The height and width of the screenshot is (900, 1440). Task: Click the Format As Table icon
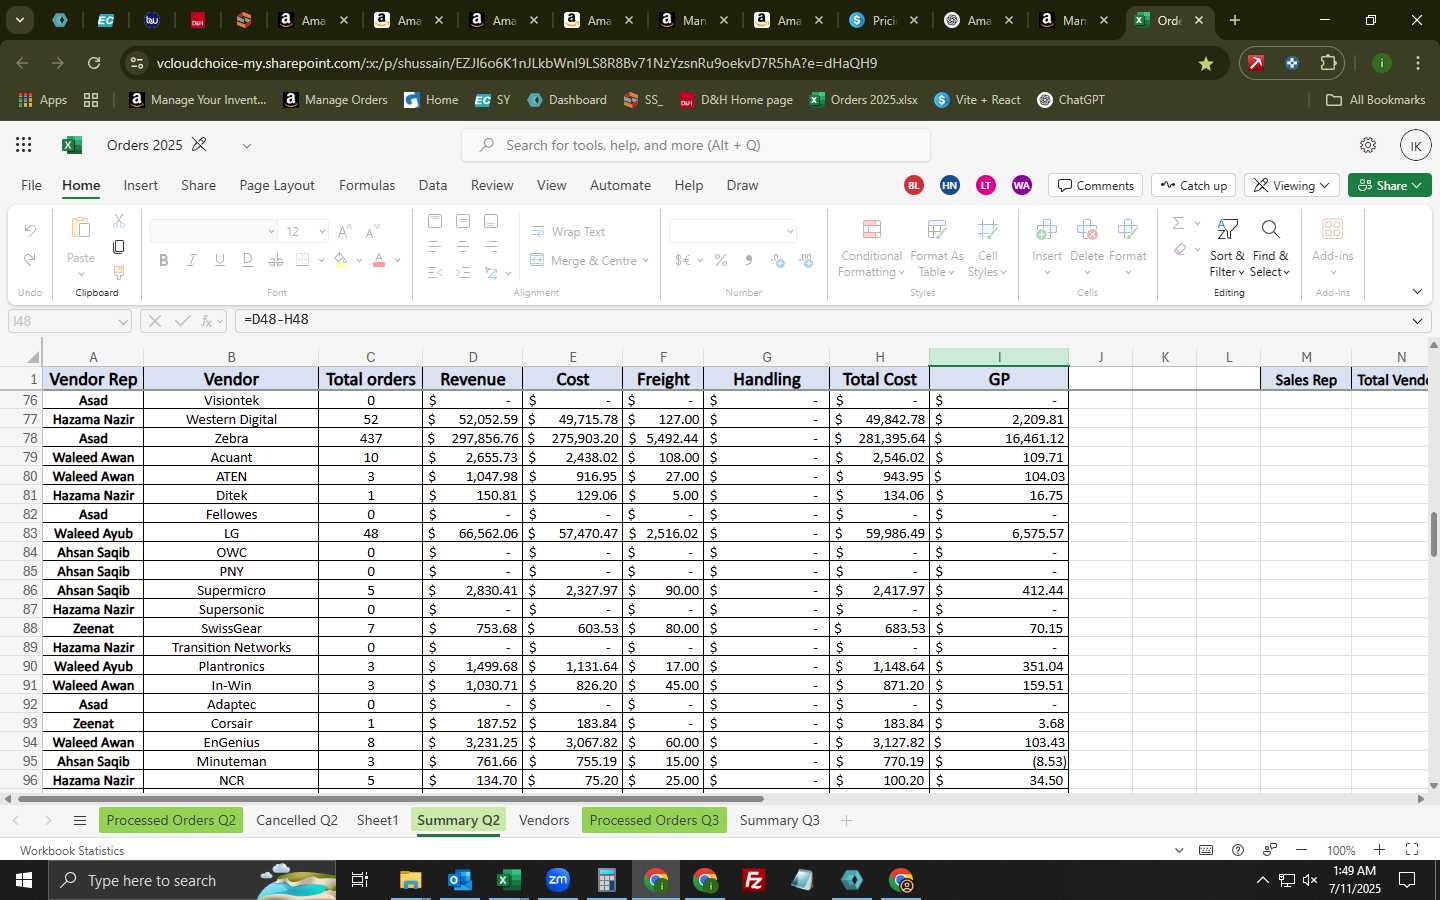coord(937,230)
